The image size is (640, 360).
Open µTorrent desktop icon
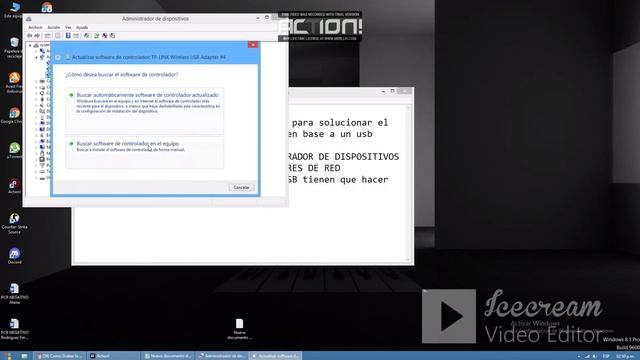14,150
